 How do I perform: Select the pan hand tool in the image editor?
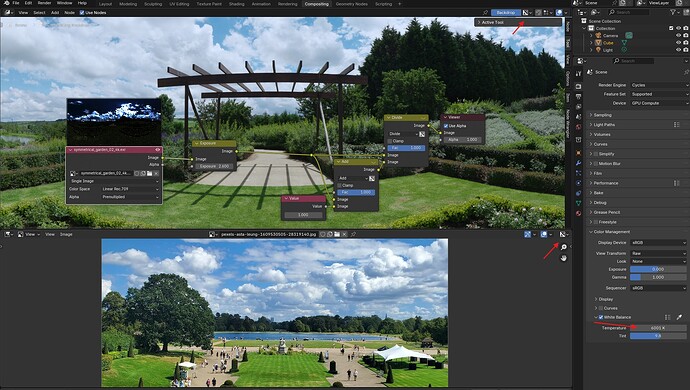pyautogui.click(x=564, y=258)
